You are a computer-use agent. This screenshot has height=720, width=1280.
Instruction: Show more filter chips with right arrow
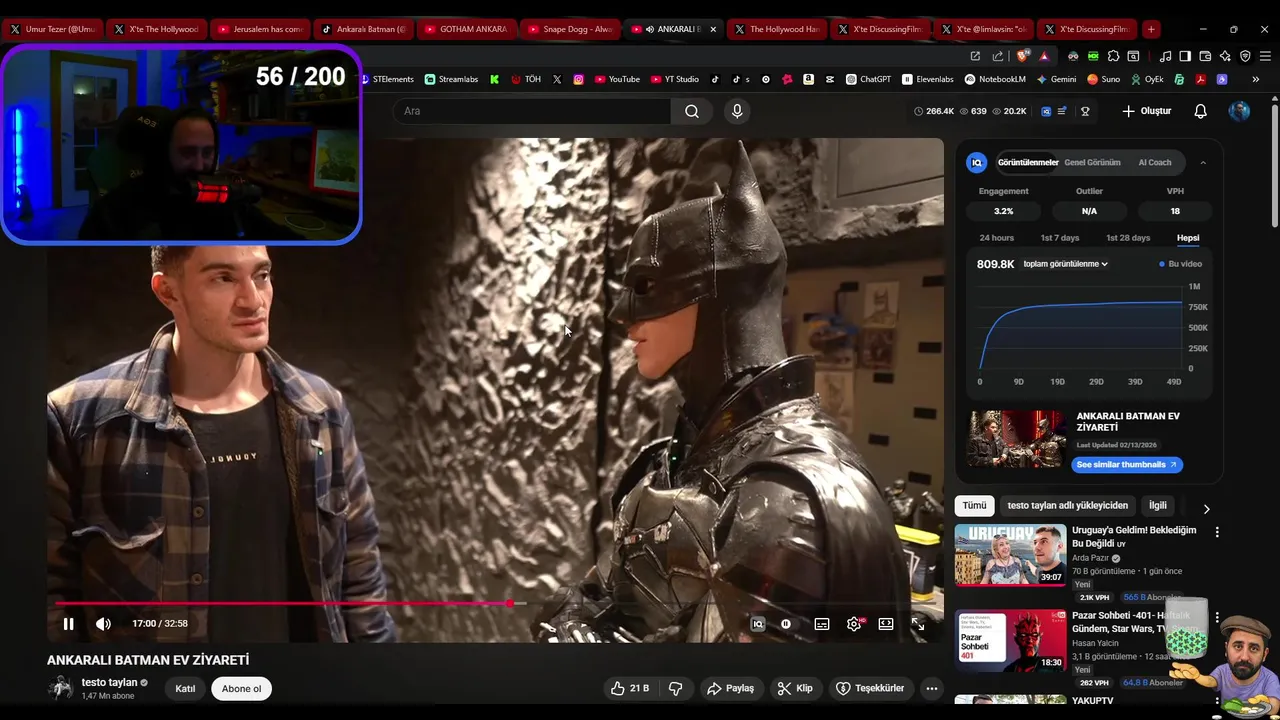point(1206,508)
